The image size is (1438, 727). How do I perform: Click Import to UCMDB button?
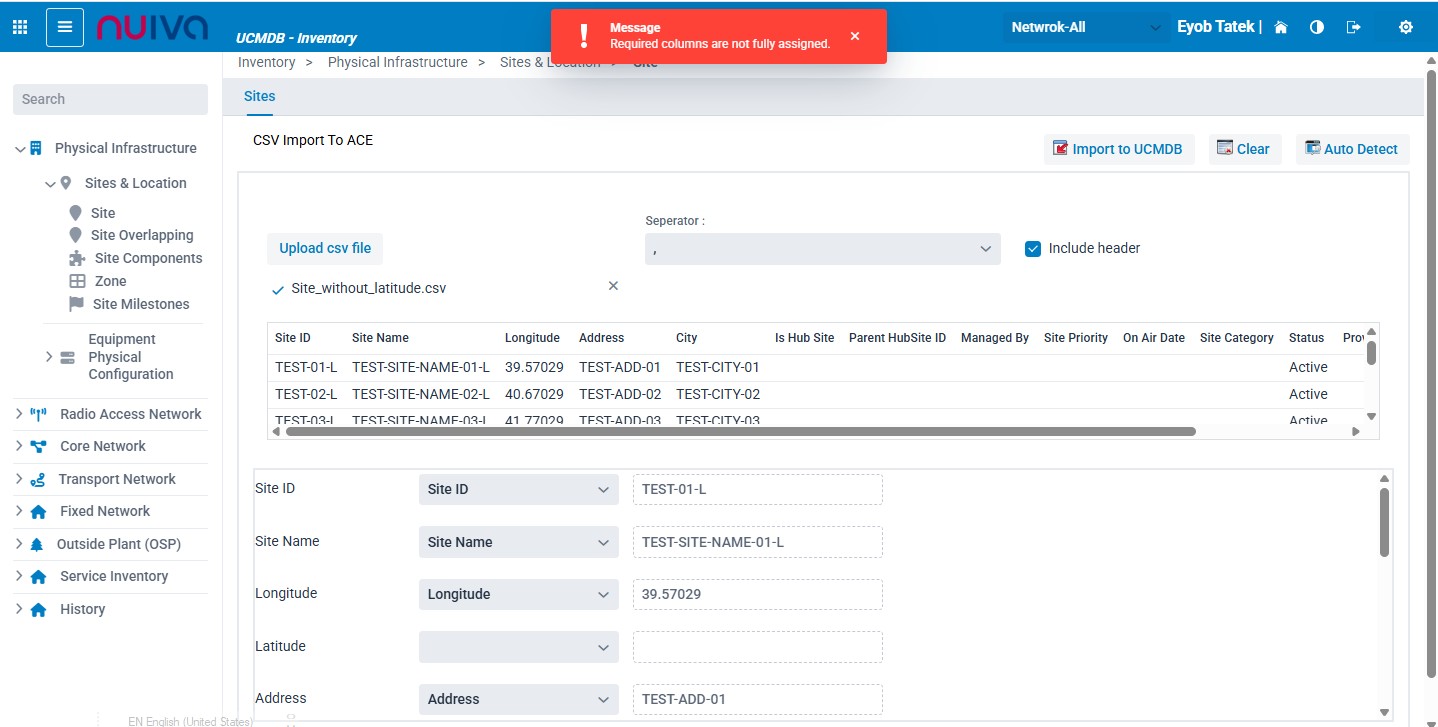[x=1118, y=149]
